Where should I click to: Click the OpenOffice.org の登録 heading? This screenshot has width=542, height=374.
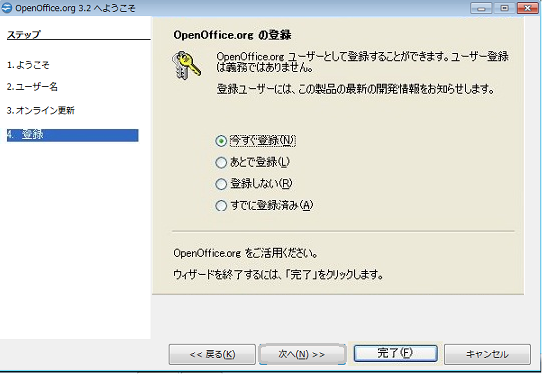pyautogui.click(x=232, y=35)
